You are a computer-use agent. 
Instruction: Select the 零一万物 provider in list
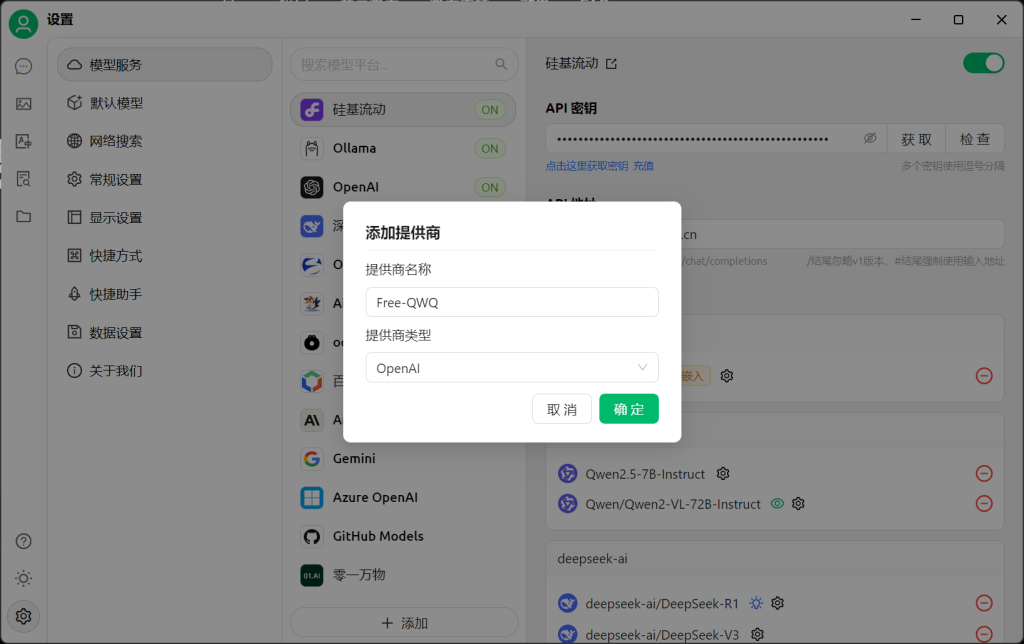coord(403,575)
